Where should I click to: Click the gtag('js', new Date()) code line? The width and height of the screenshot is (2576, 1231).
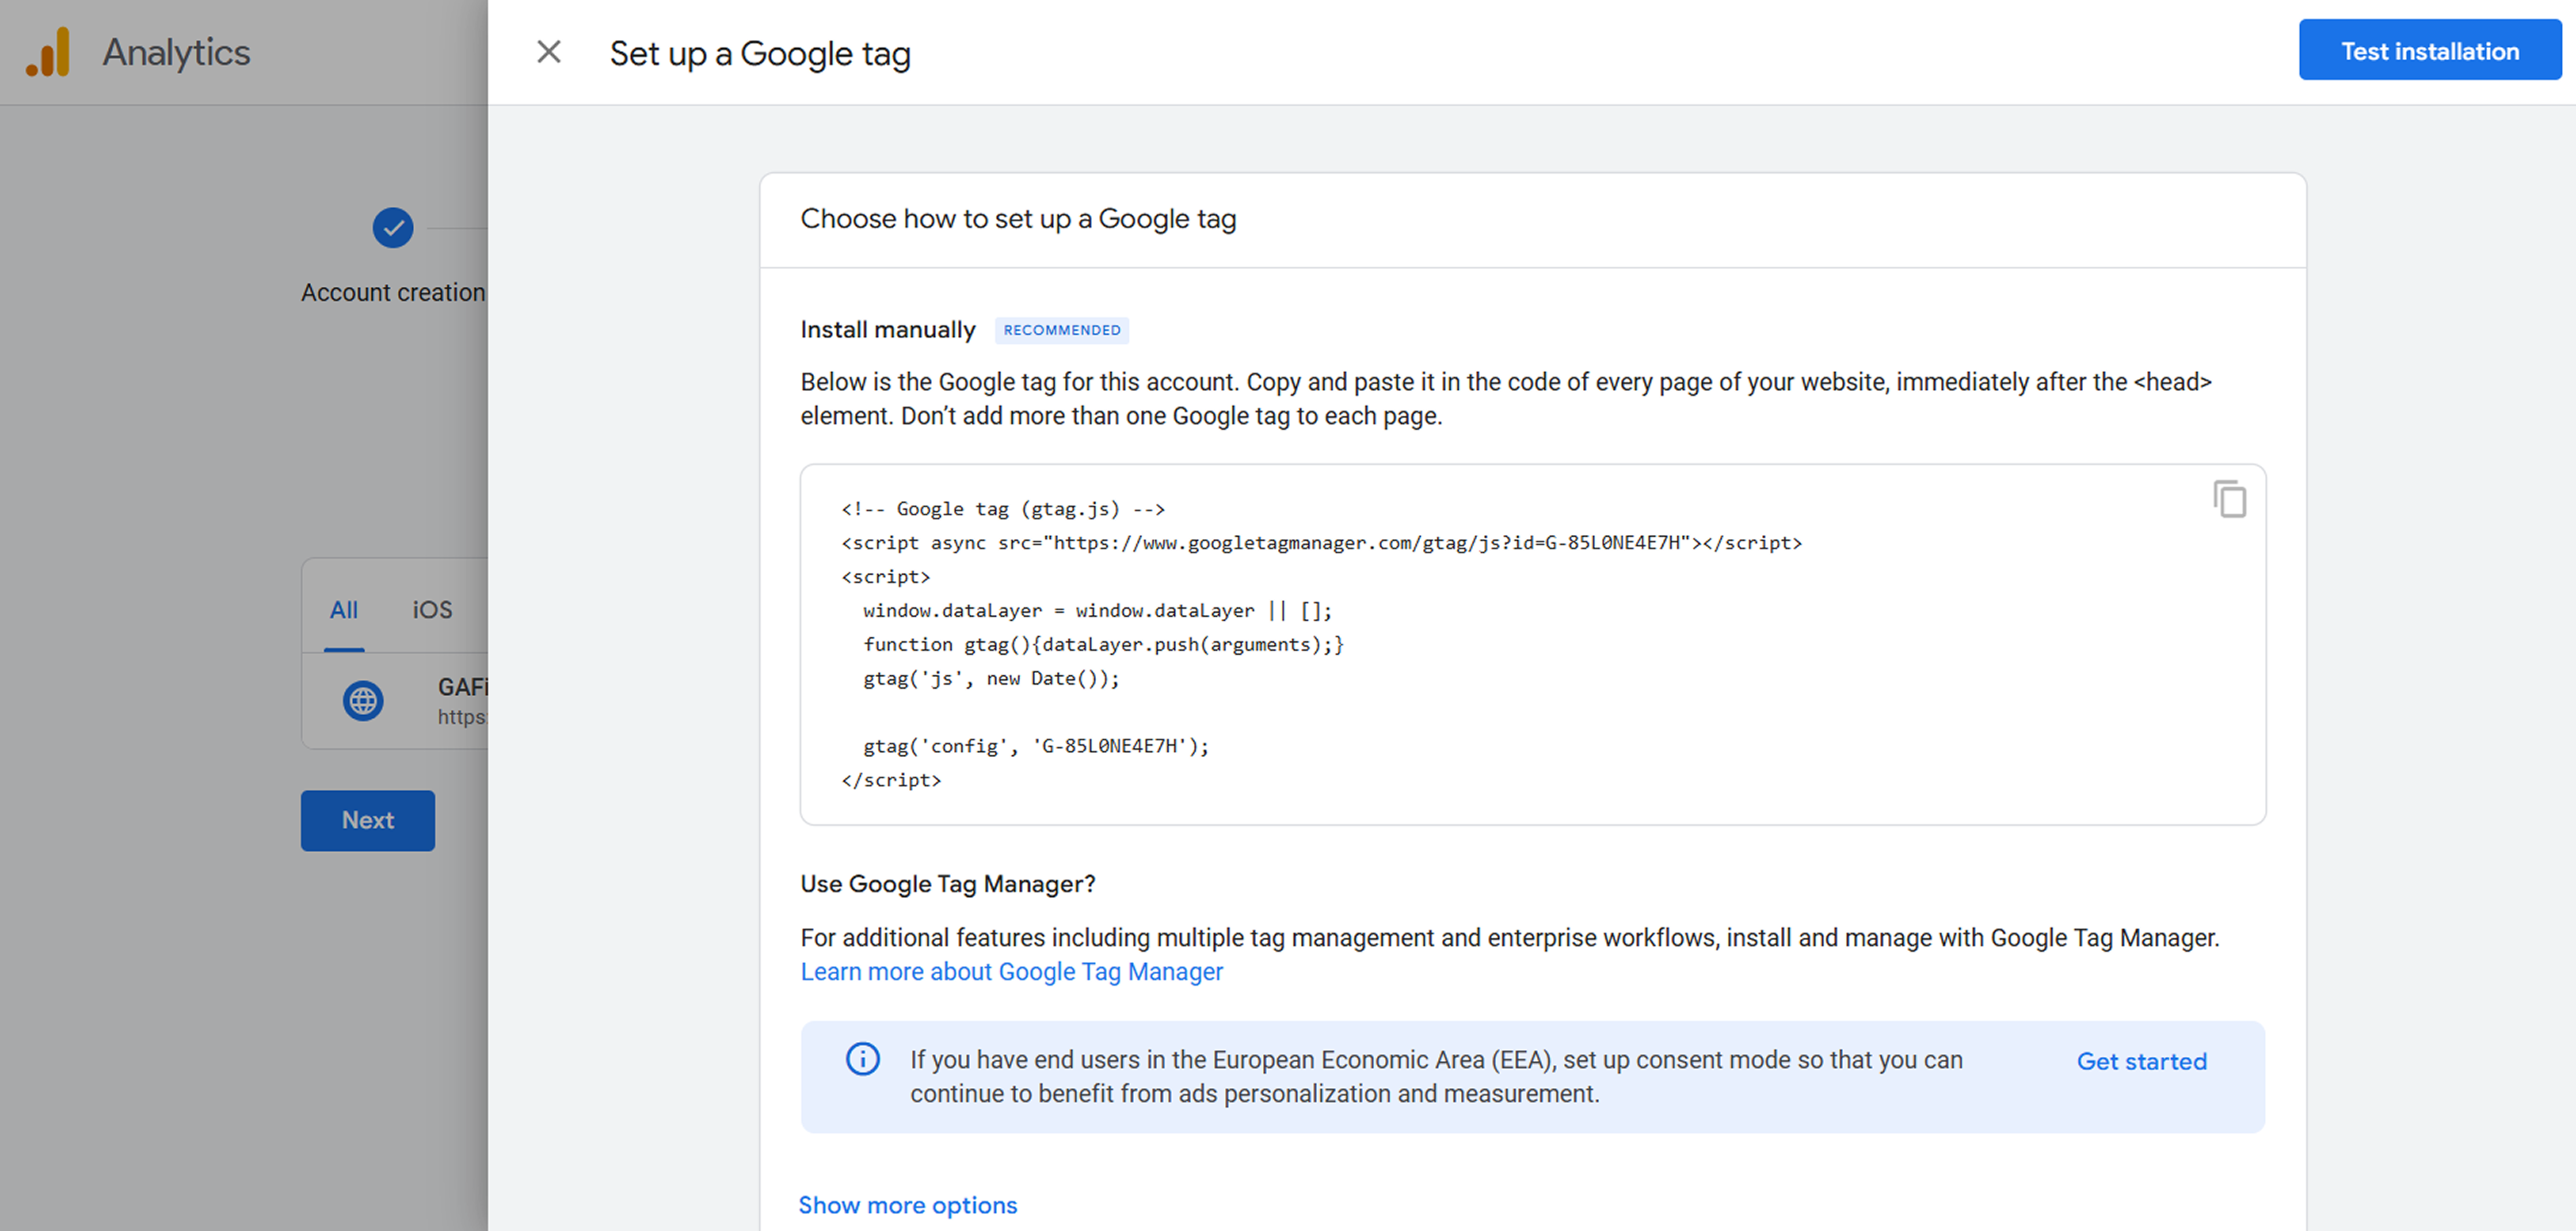tap(991, 679)
